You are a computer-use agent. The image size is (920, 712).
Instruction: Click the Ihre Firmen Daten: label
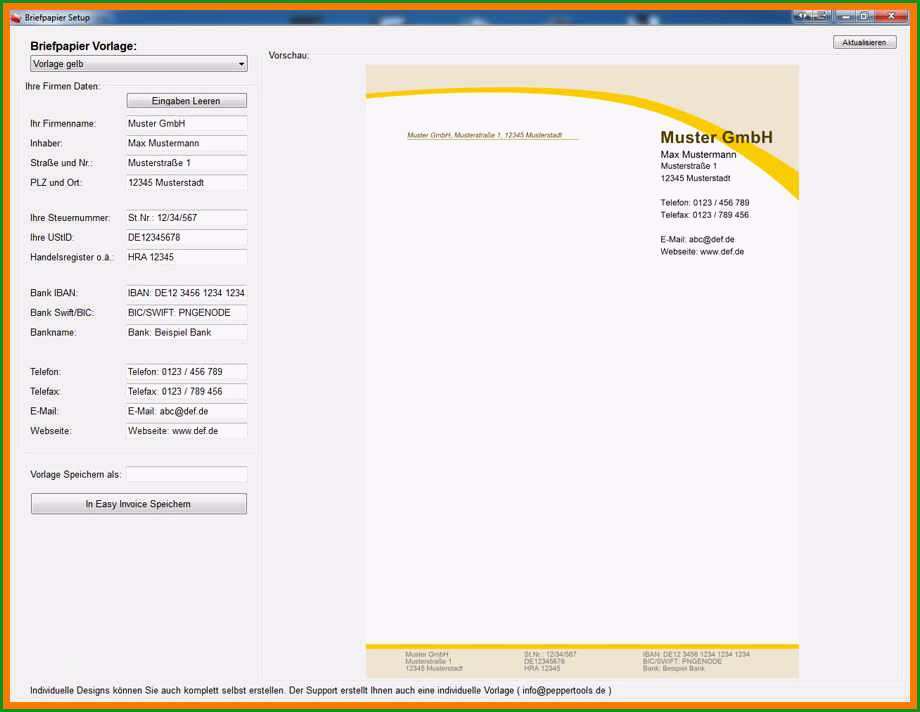[x=63, y=86]
